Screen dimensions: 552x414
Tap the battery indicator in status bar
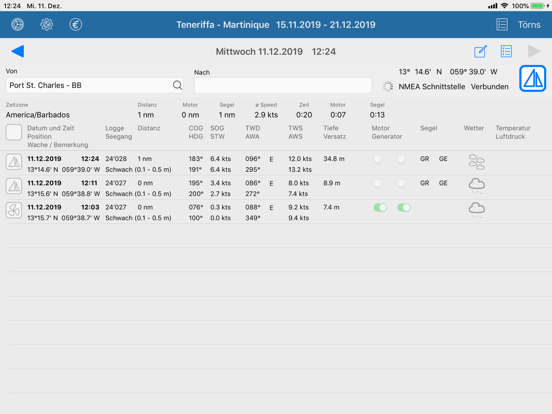click(x=538, y=6)
